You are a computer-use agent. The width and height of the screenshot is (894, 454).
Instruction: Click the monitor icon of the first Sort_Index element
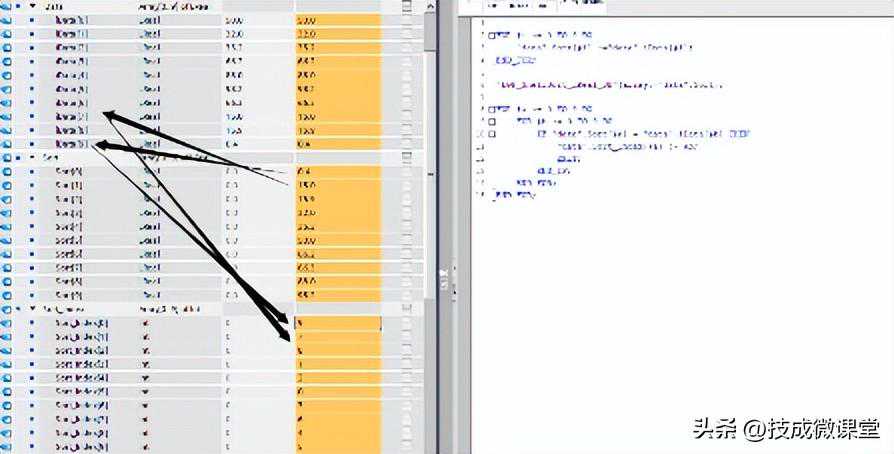click(x=7, y=324)
